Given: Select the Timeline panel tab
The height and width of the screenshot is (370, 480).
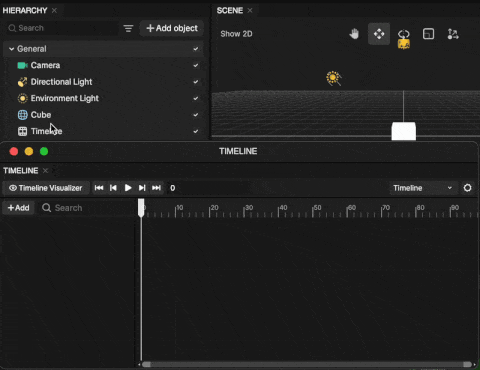Looking at the screenshot, I should pos(21,171).
